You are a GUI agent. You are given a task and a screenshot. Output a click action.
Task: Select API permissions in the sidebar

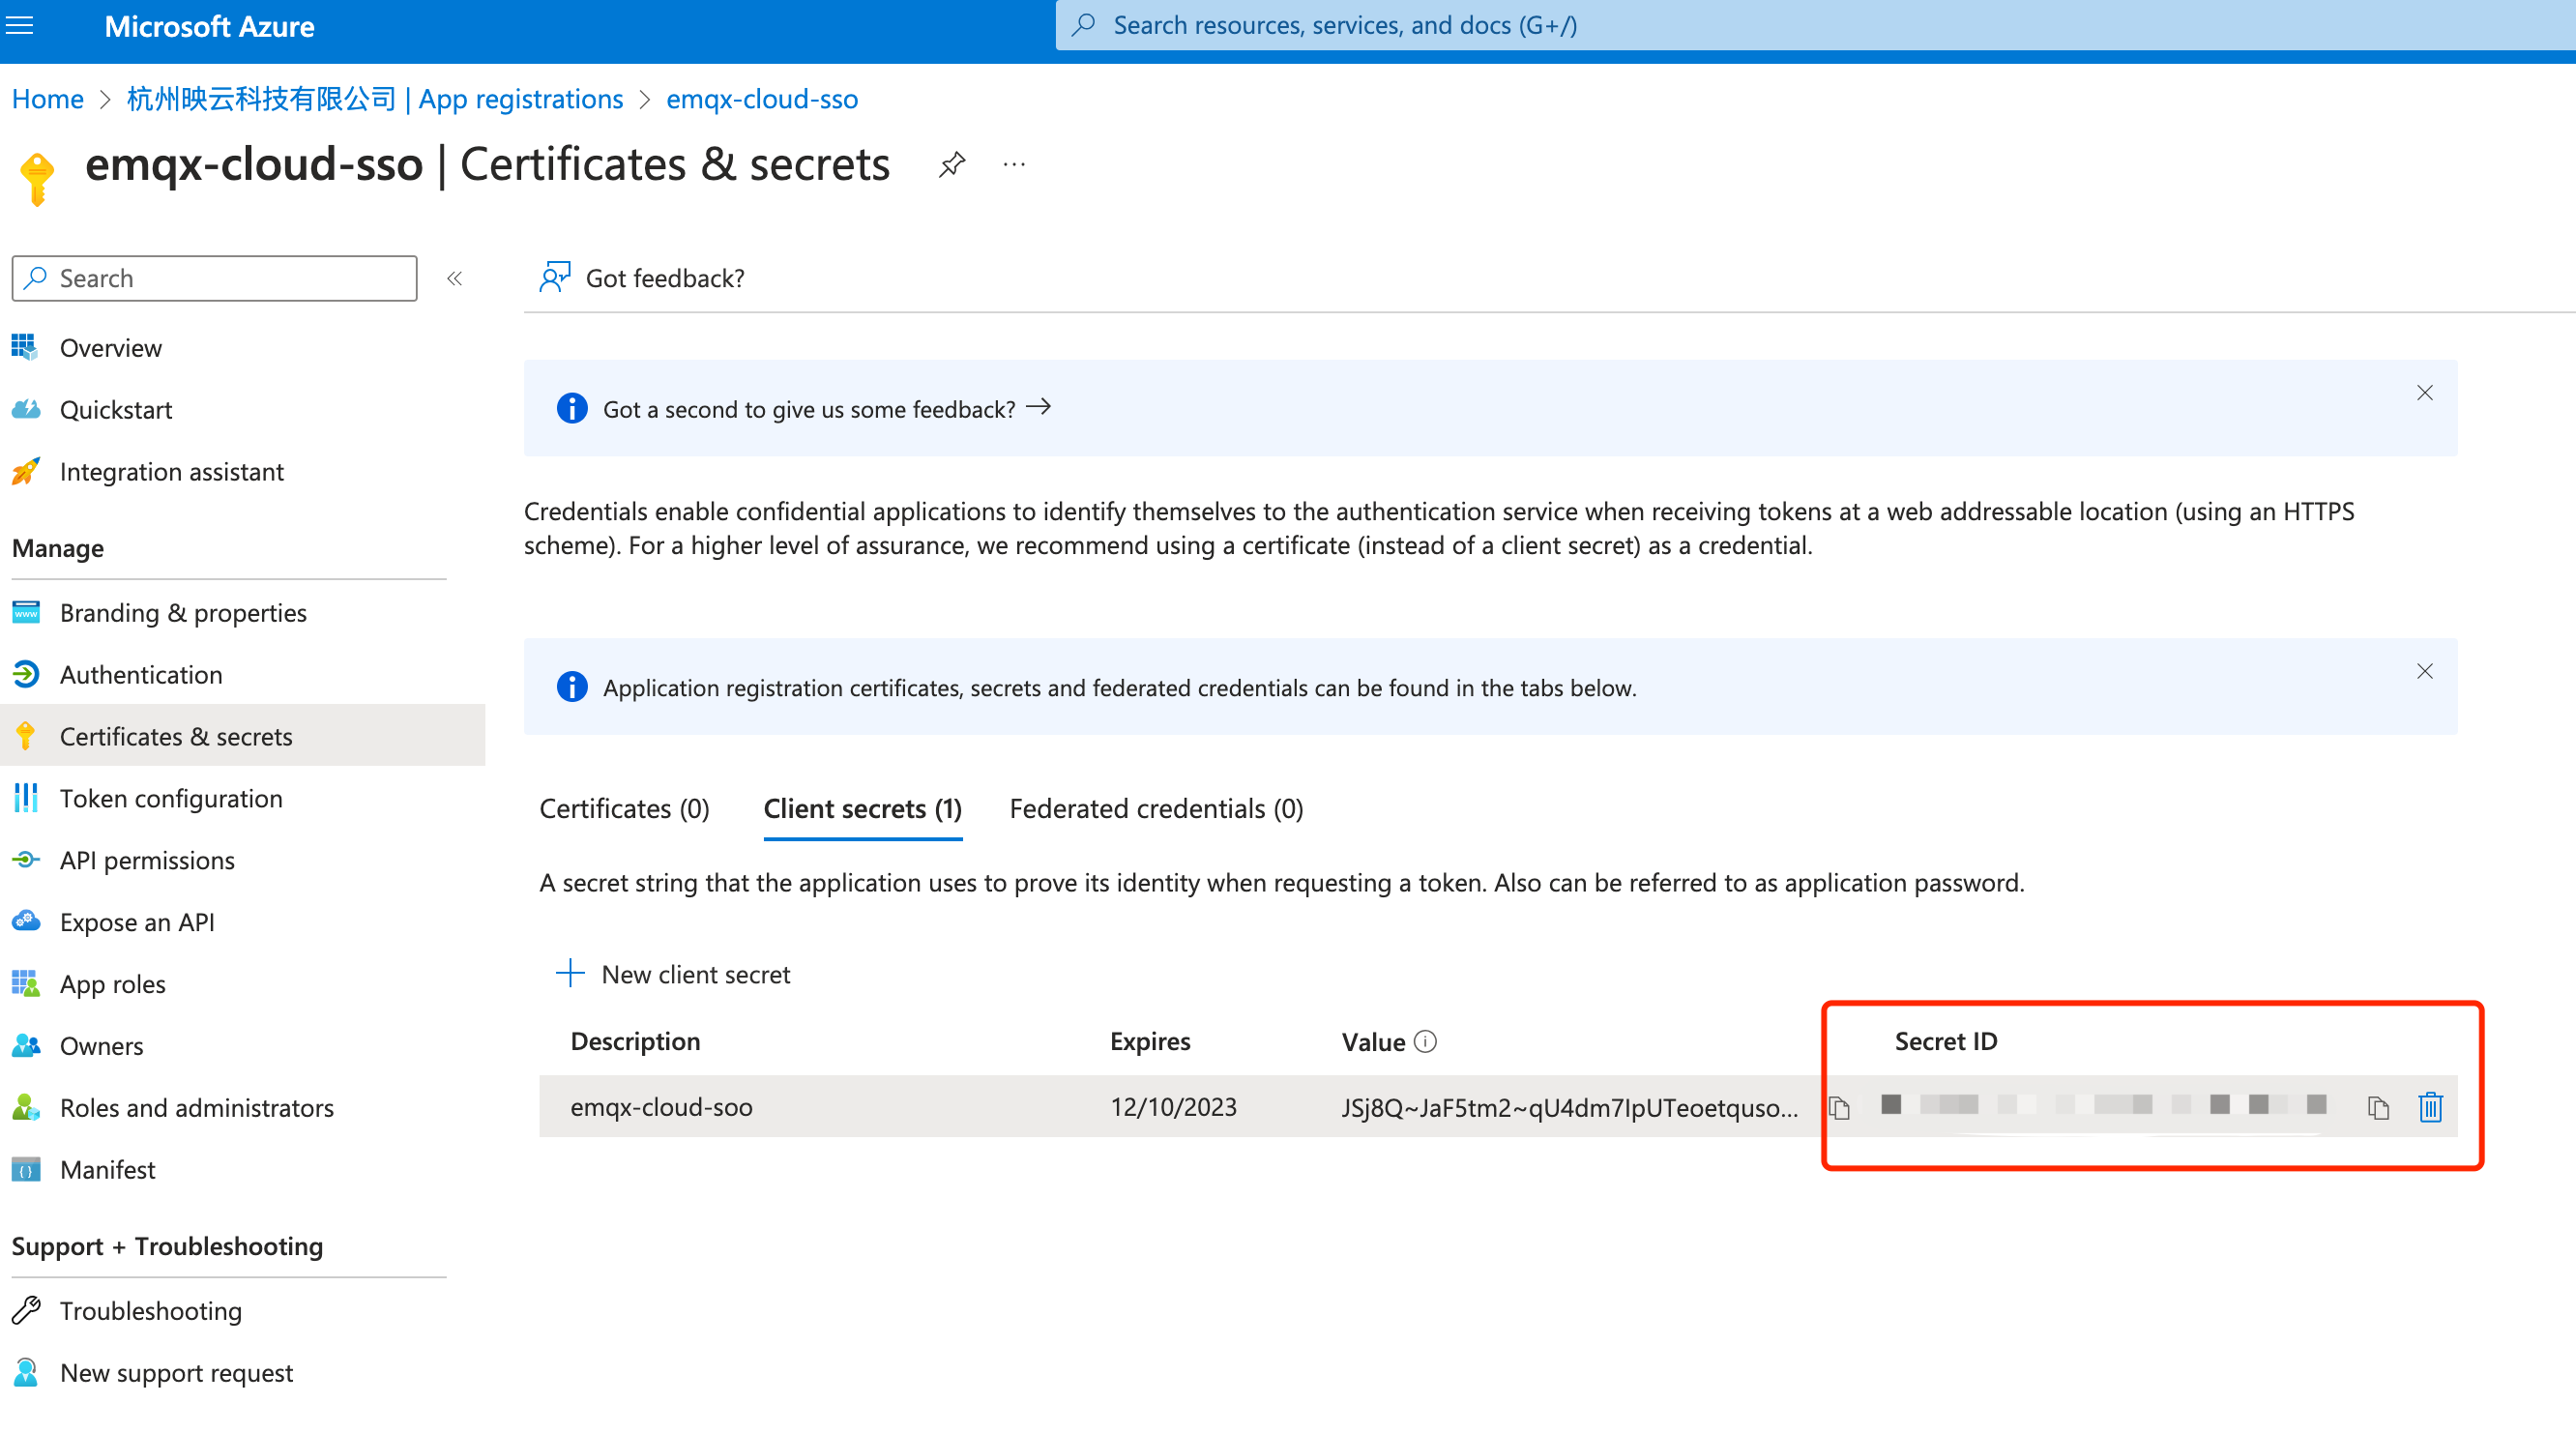click(147, 860)
